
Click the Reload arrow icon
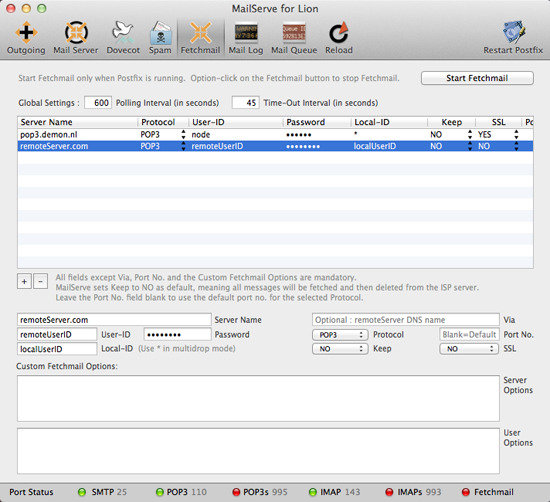[338, 33]
